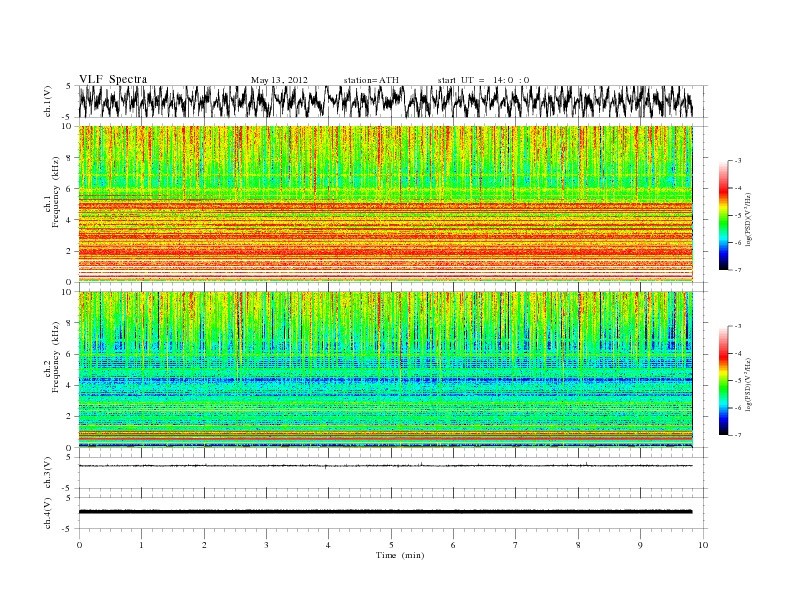The width and height of the screenshot is (792, 612).
Task: Click time axis tick label '10'
Action: (x=703, y=545)
